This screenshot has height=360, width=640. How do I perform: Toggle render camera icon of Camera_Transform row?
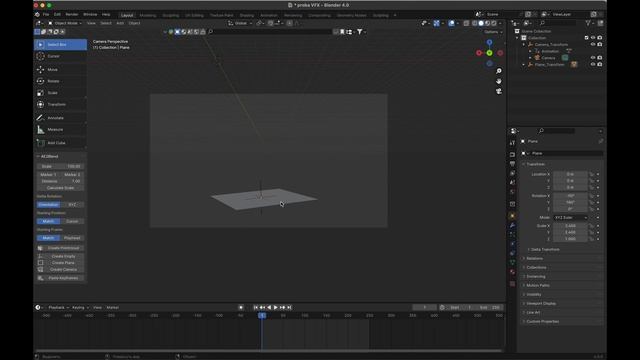click(600, 44)
